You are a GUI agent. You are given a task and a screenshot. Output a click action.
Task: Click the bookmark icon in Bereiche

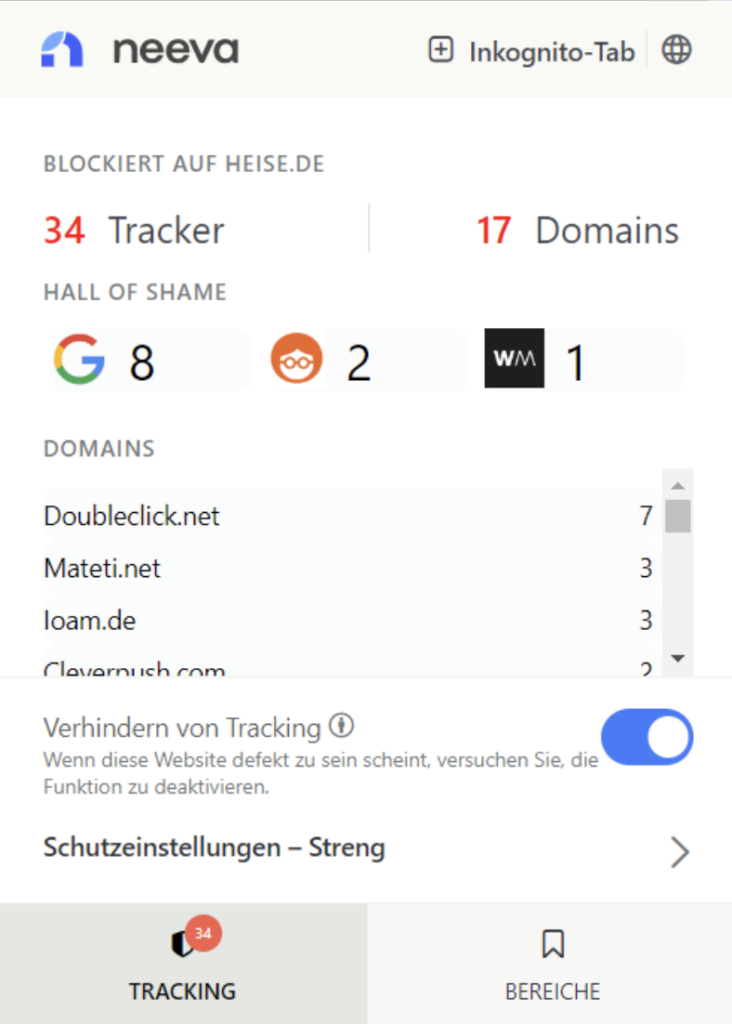(552, 942)
